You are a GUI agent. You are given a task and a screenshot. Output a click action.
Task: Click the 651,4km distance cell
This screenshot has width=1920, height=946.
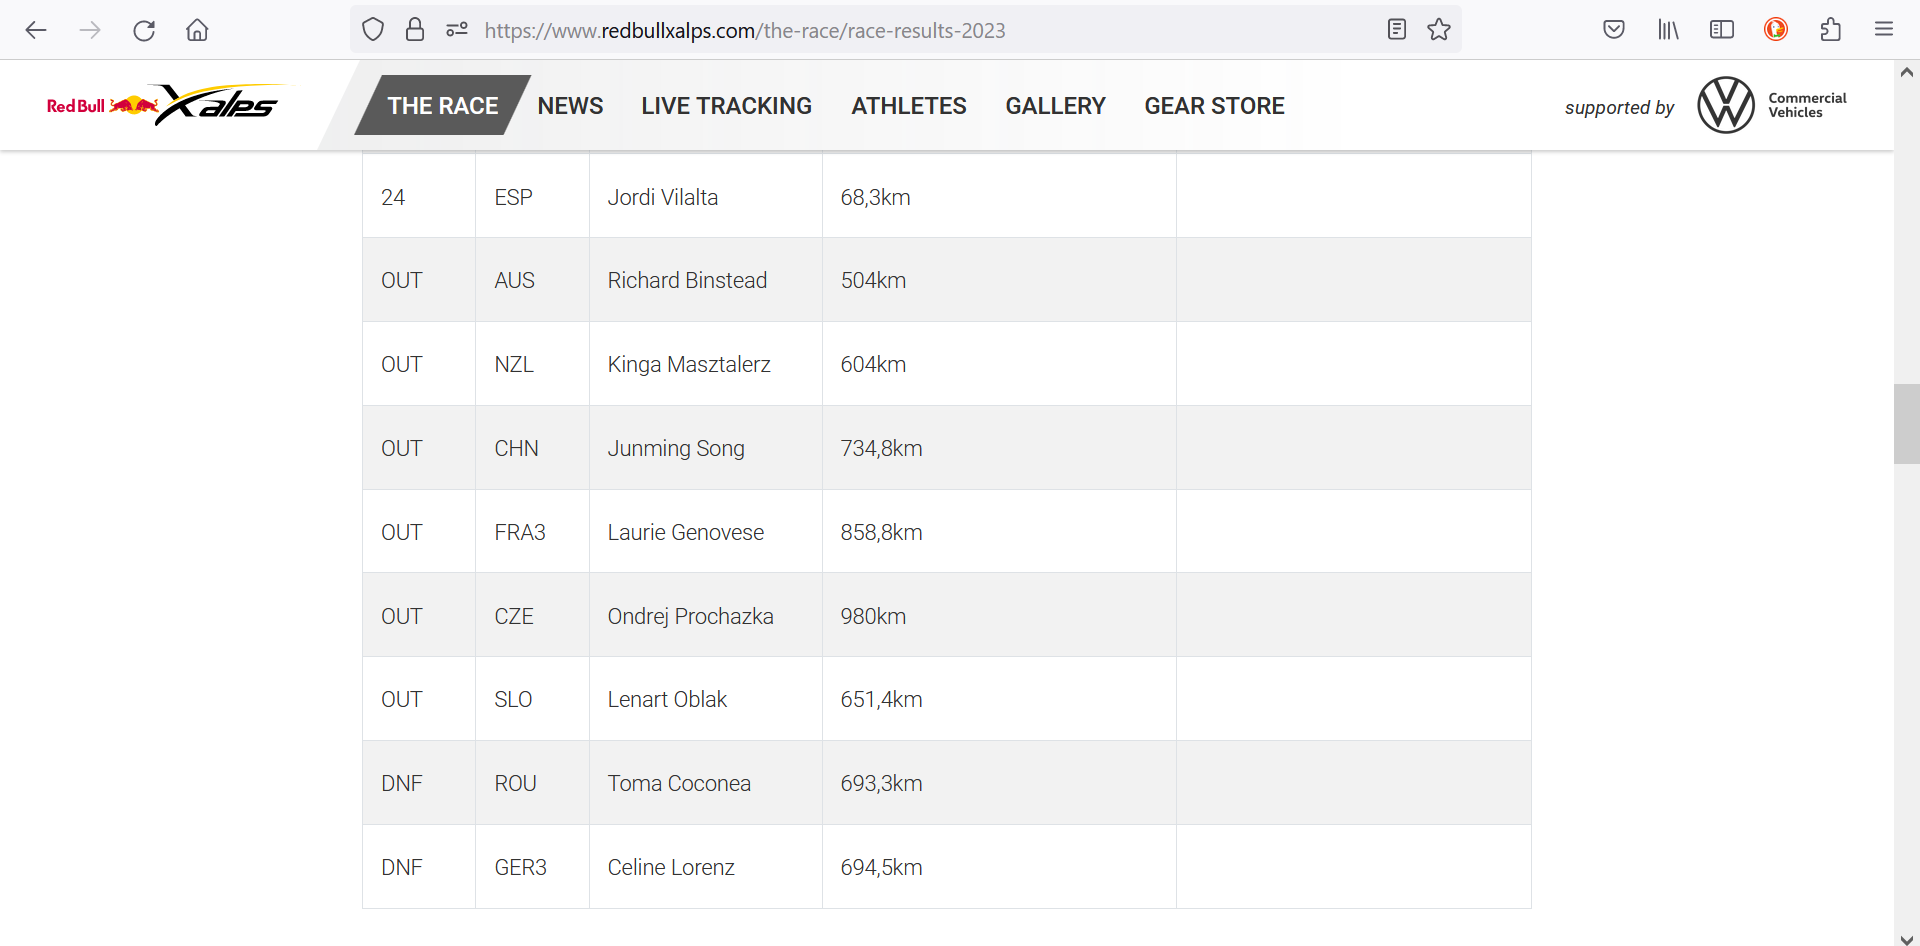click(x=999, y=699)
